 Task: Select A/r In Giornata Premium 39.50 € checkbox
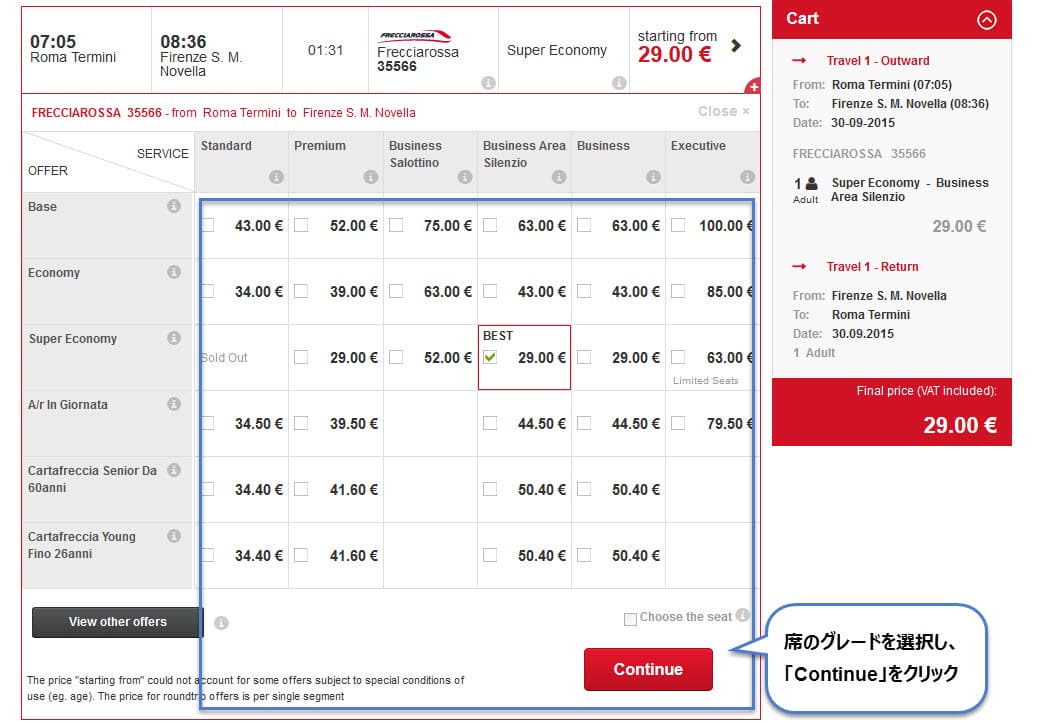coord(301,423)
